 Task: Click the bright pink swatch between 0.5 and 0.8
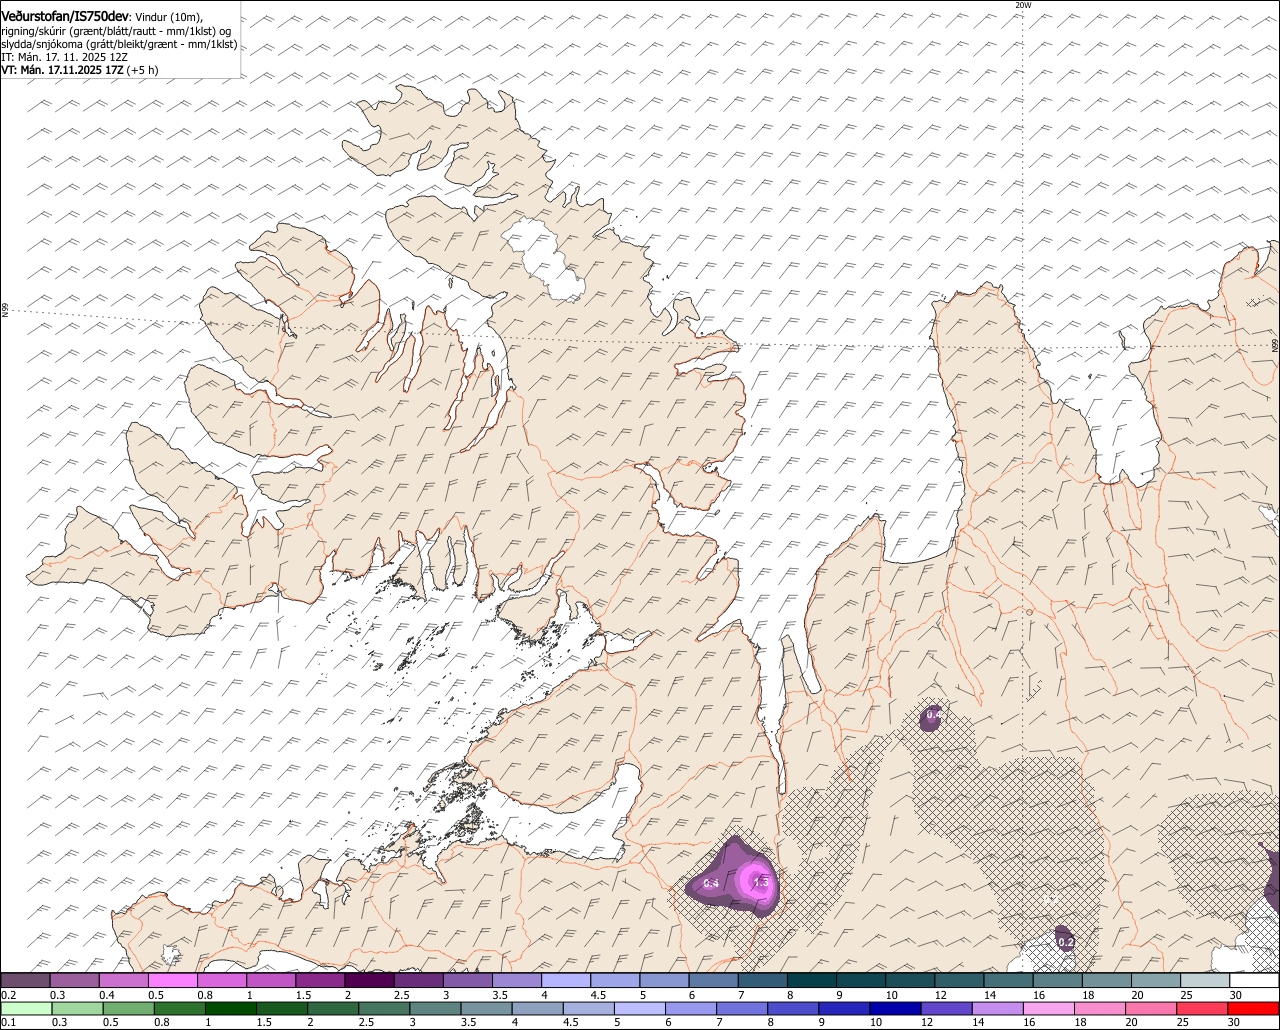pos(173,980)
